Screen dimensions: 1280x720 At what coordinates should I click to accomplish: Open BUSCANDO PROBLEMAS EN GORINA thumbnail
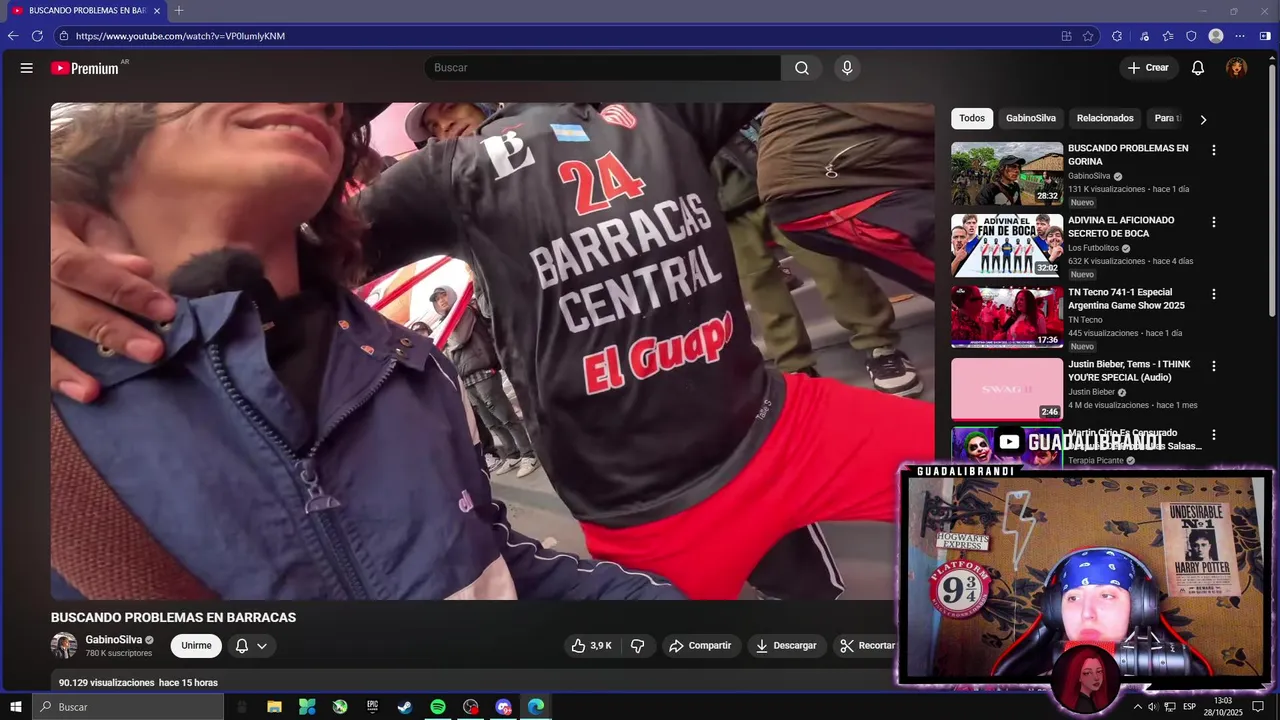(x=1007, y=173)
